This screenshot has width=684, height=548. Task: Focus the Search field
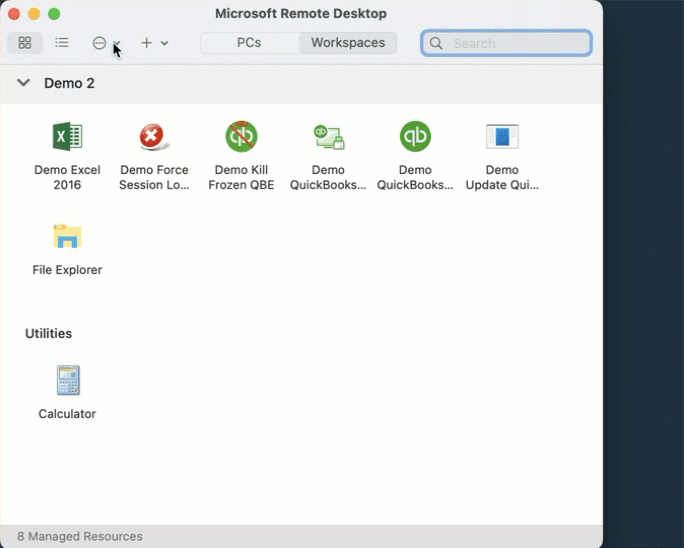[x=506, y=43]
